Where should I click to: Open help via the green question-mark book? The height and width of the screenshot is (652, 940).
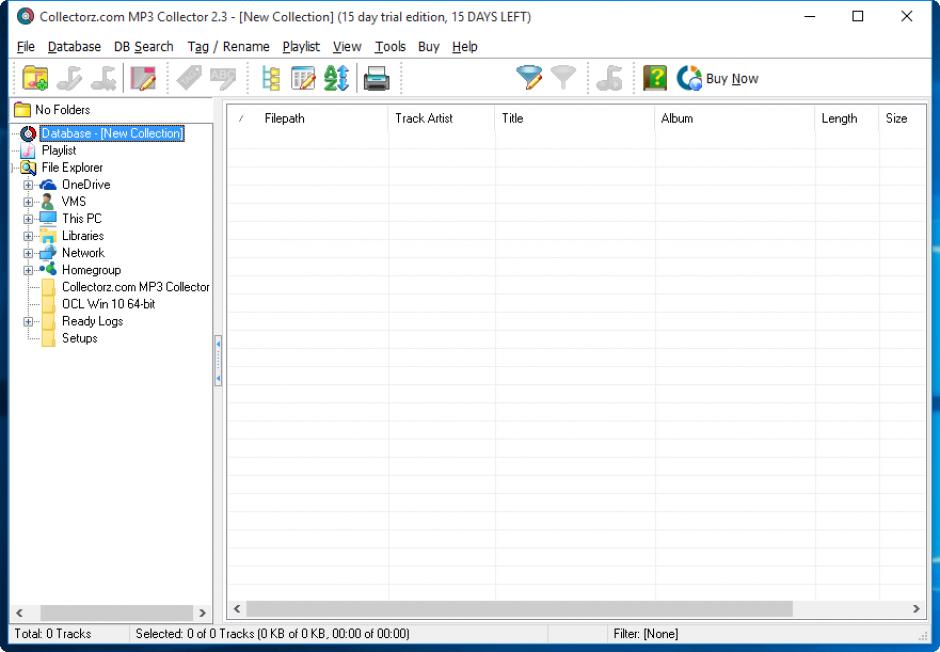coord(655,79)
